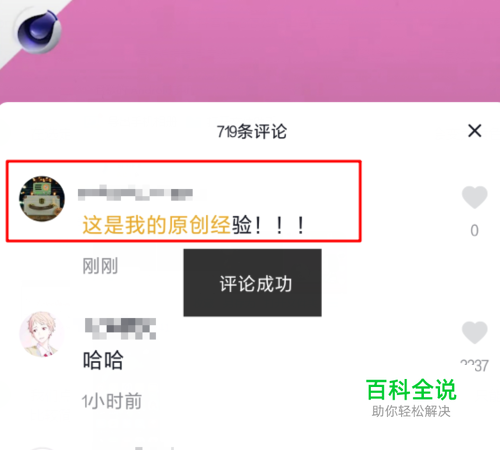Click the 1小时前 timestamp under 哈哈
Viewport: 500px width, 450px height.
pos(112,401)
